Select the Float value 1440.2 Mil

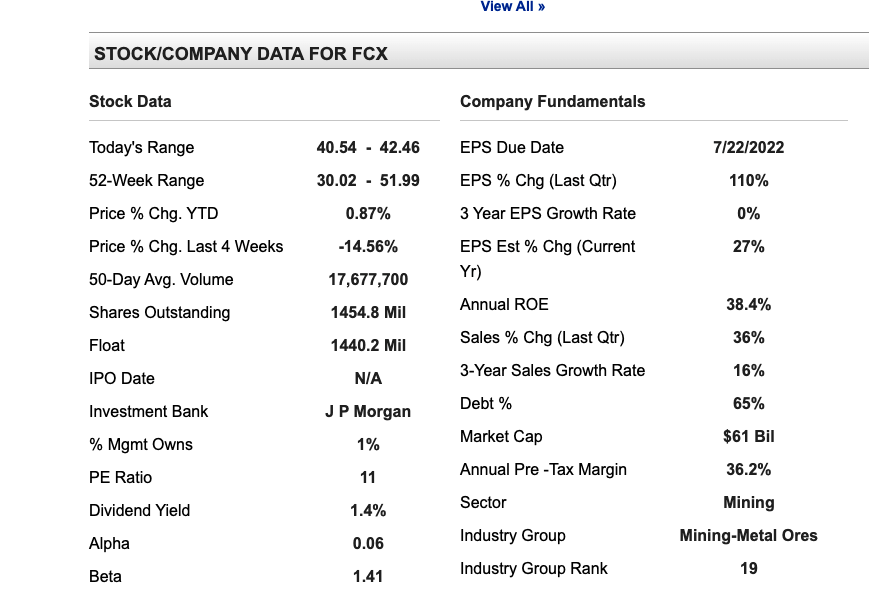pyautogui.click(x=368, y=346)
